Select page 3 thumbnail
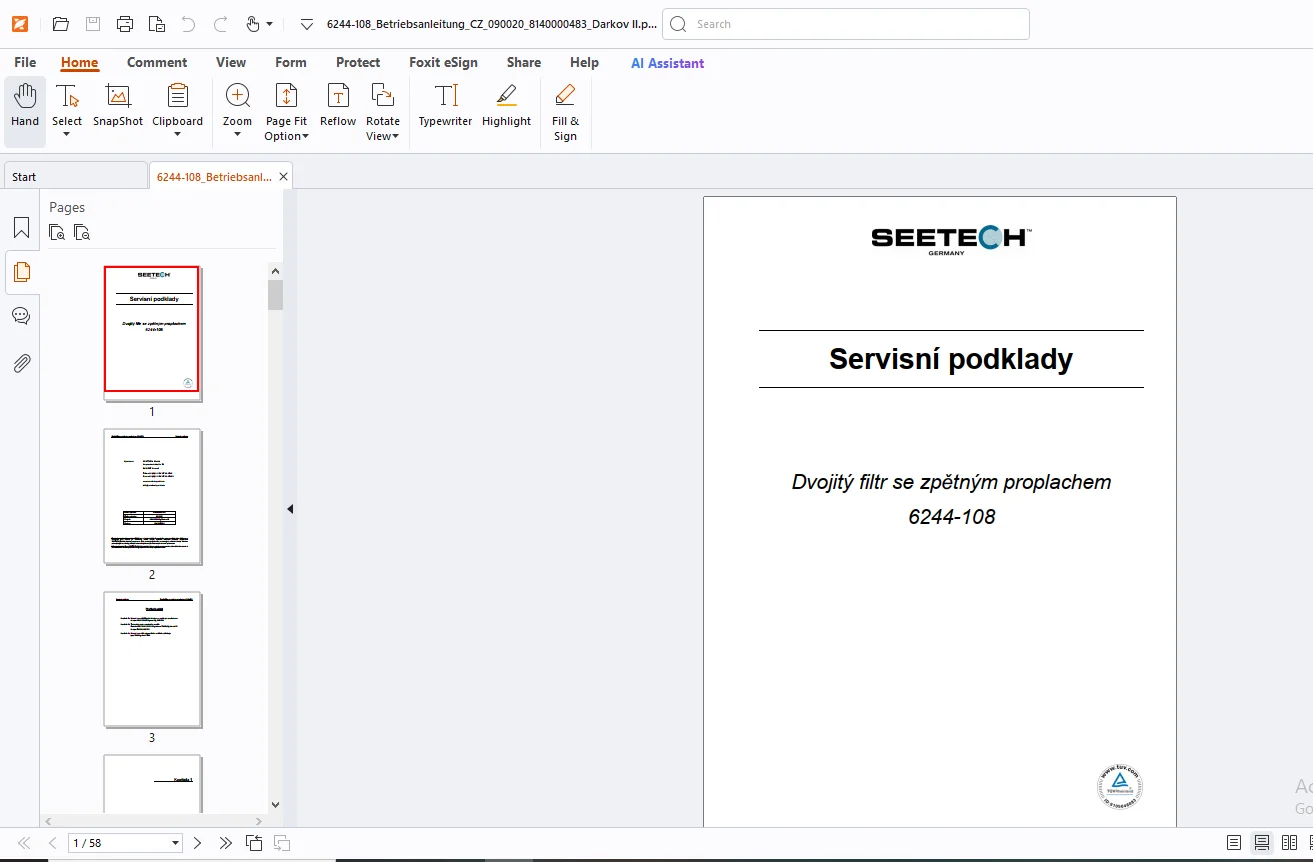The height and width of the screenshot is (862, 1313). coord(152,659)
